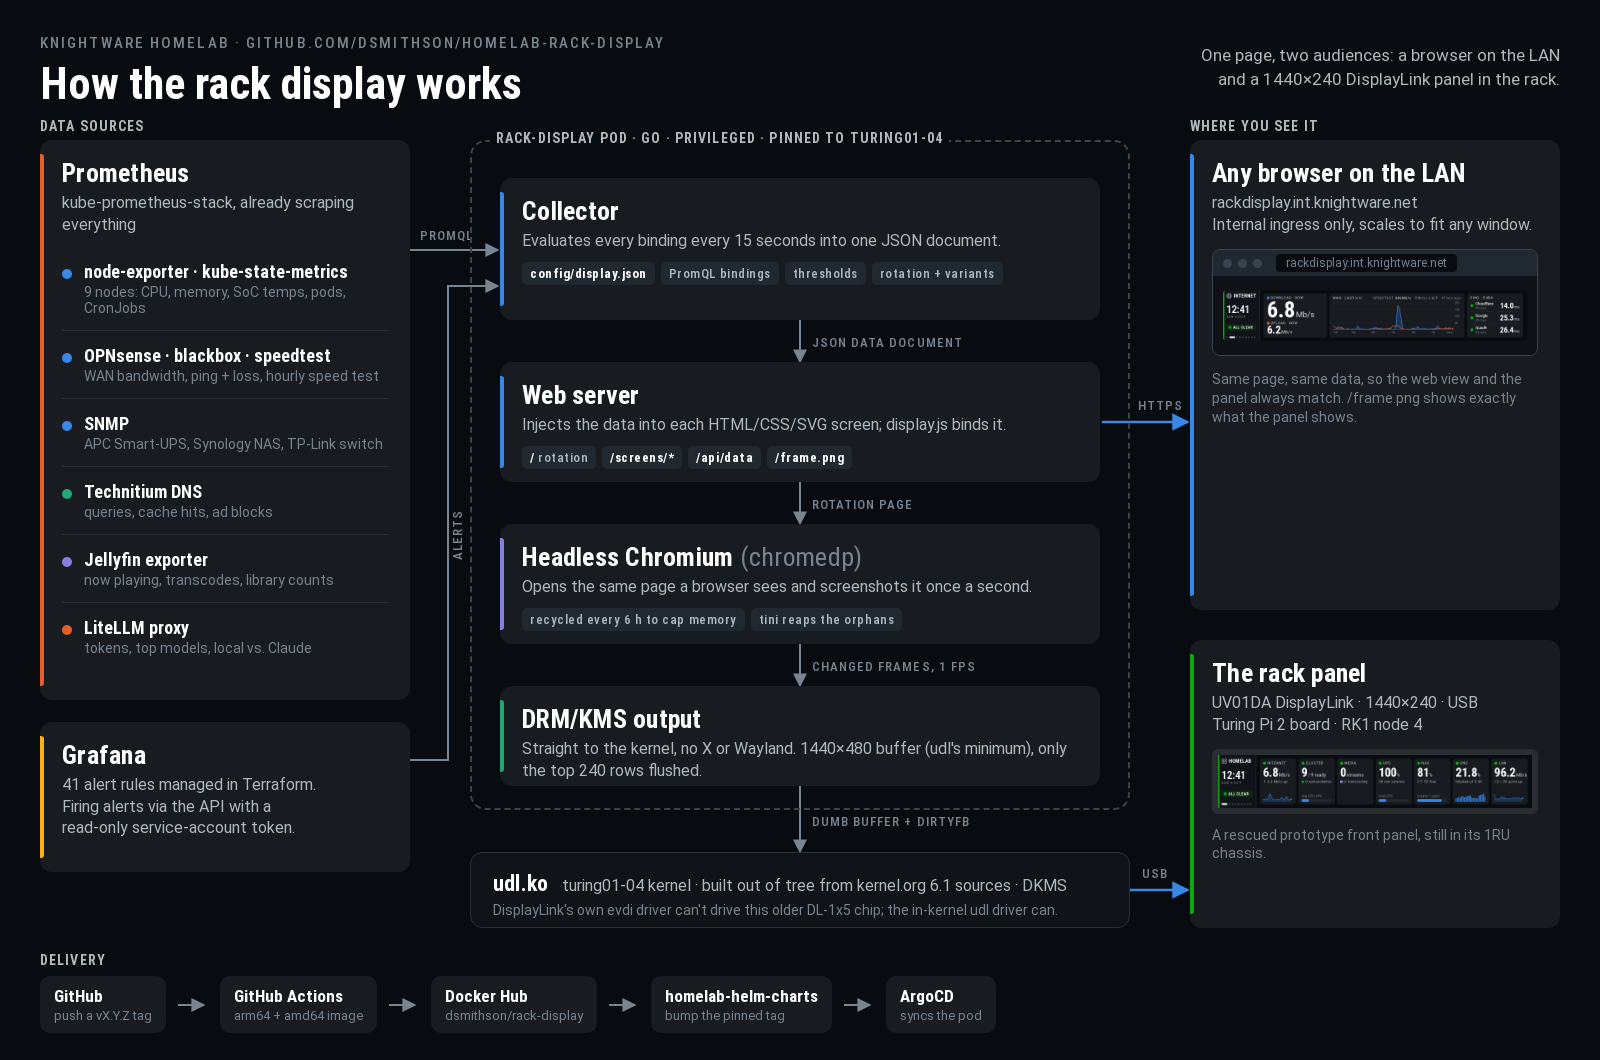Select the Technitium DNS entry
Viewport: 1600px width, 1060px height.
tap(225, 500)
